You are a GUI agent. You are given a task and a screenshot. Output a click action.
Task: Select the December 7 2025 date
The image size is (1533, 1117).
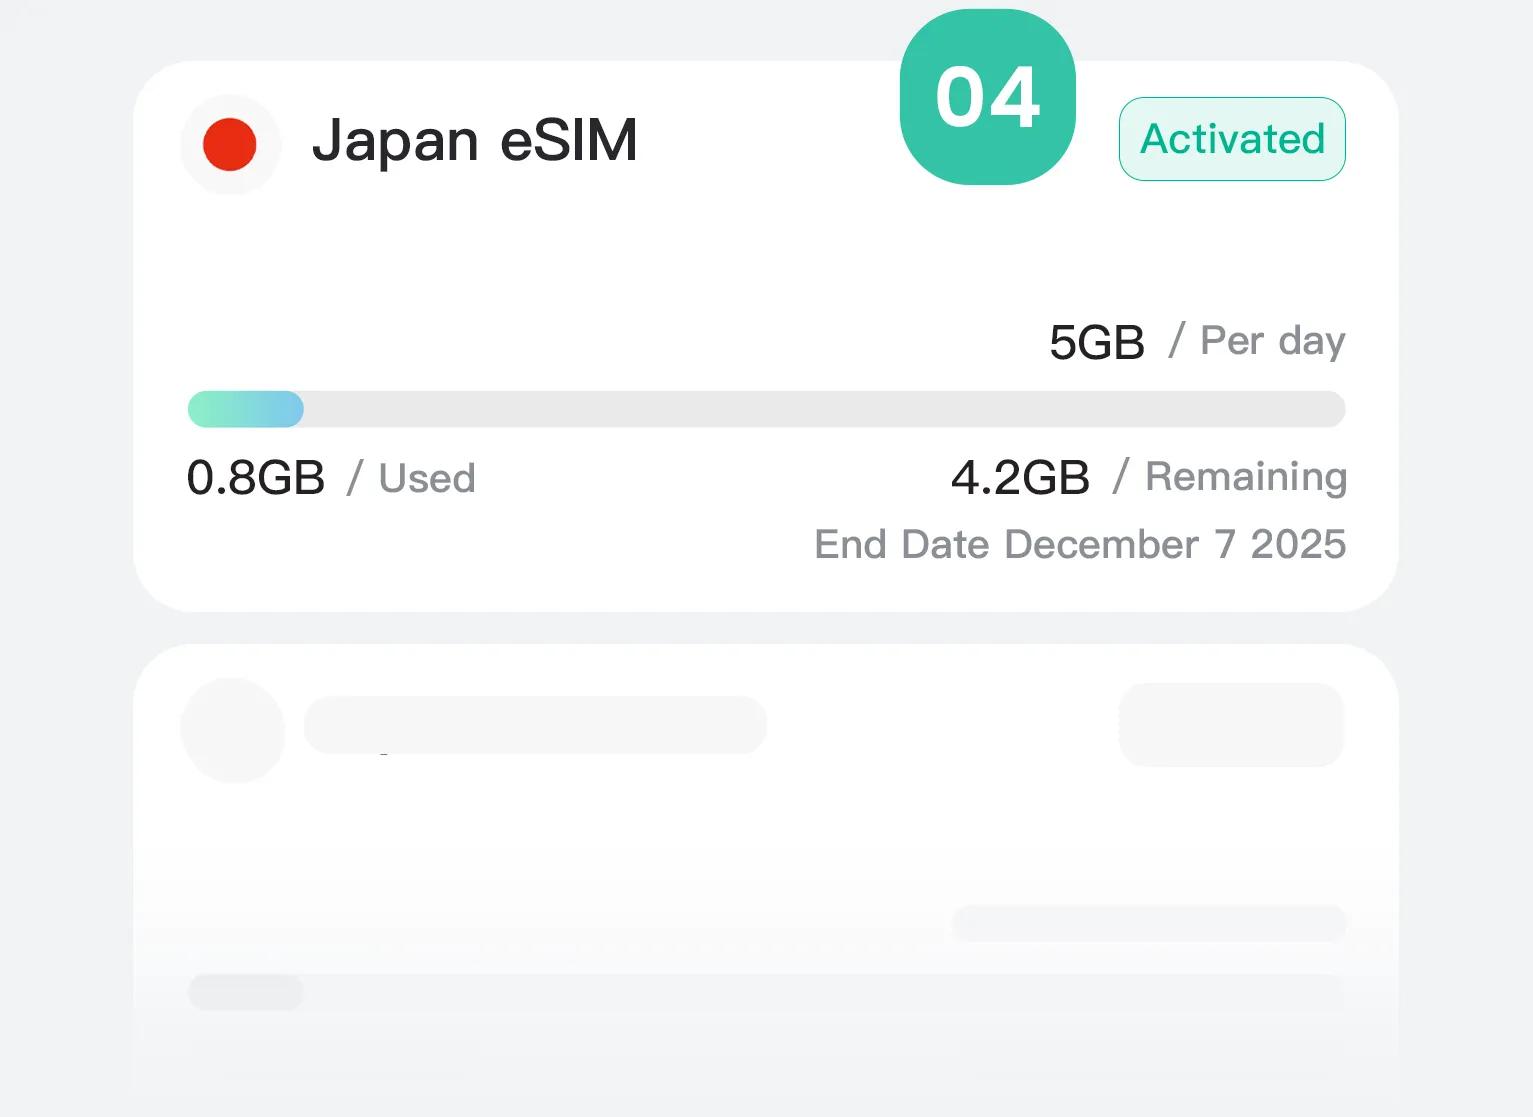[1175, 545]
